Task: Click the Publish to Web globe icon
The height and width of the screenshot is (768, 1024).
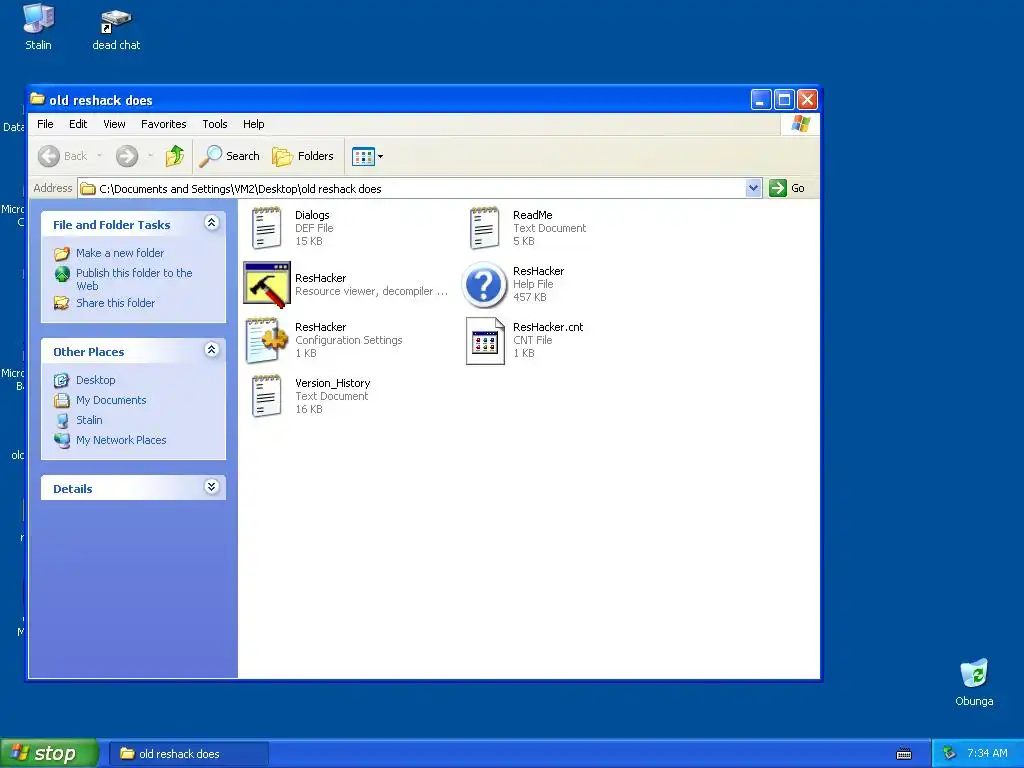Action: [x=62, y=274]
